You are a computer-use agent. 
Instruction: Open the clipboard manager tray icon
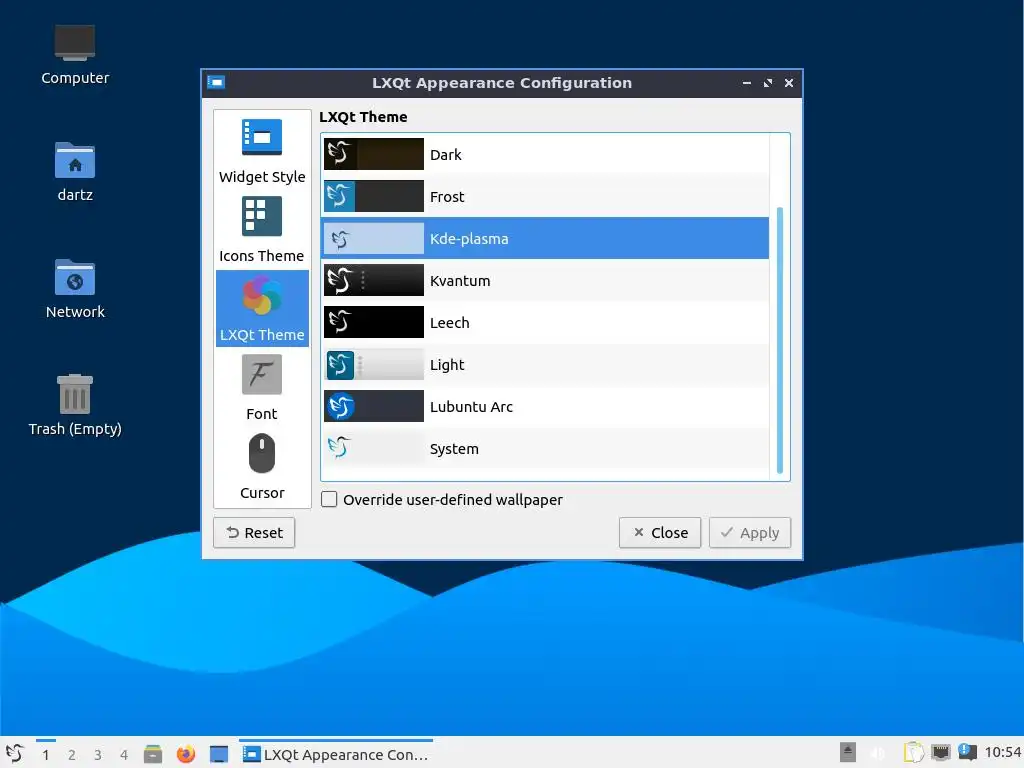(914, 752)
